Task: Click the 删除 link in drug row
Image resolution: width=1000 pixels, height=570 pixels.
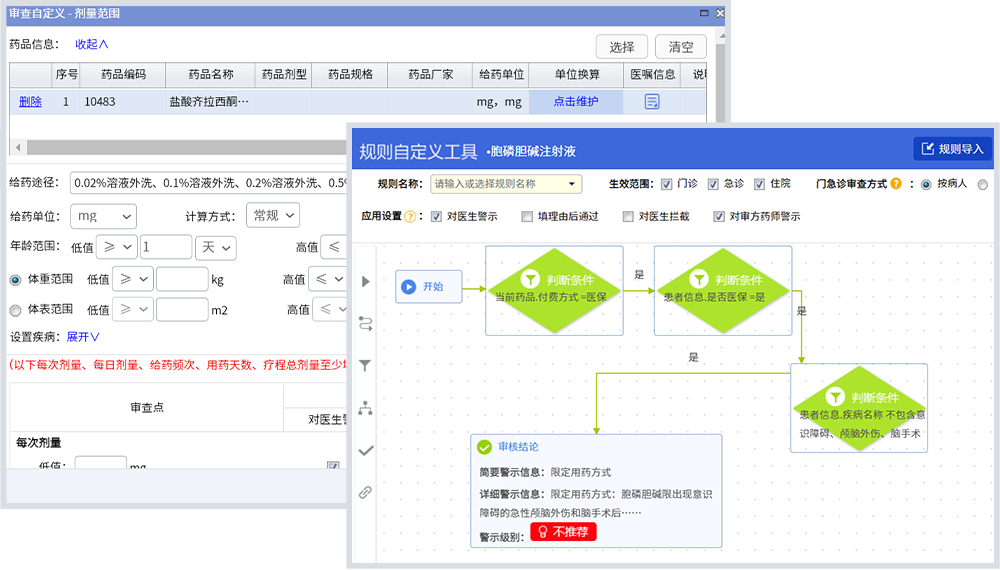Action: [30, 101]
